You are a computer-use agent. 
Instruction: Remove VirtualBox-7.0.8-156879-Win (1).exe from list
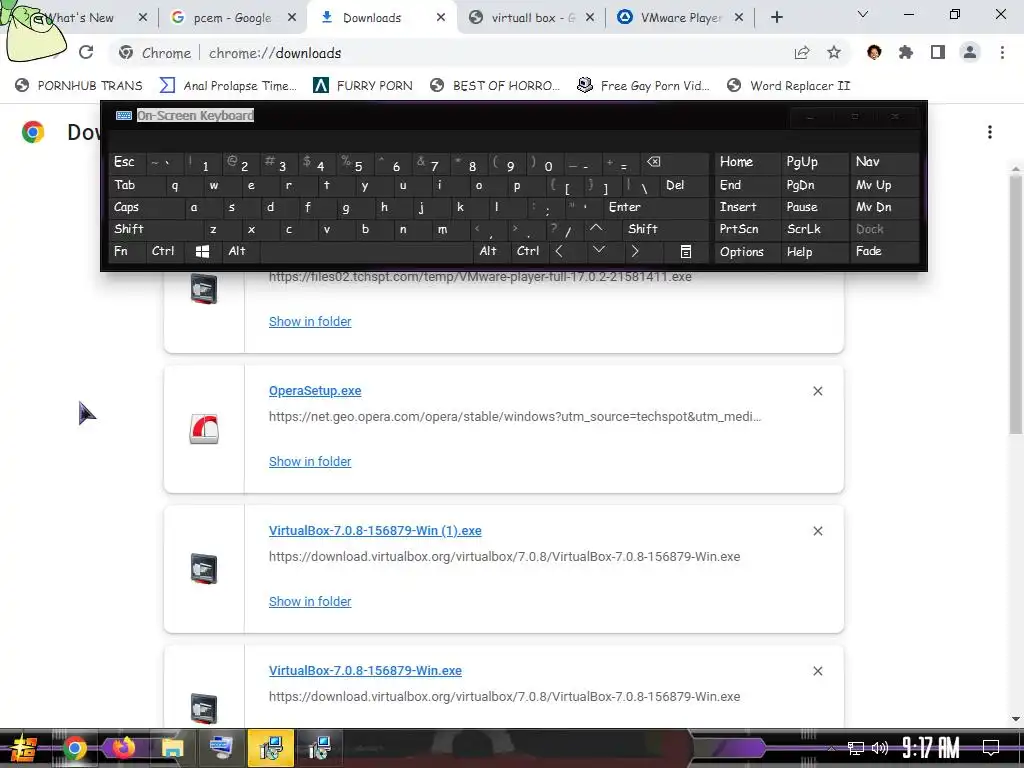click(818, 531)
